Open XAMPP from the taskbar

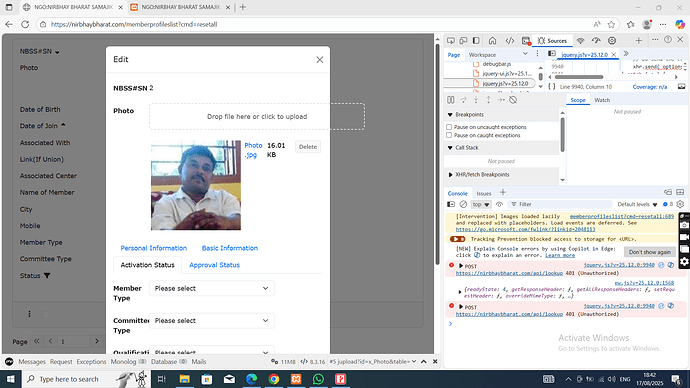296,379
